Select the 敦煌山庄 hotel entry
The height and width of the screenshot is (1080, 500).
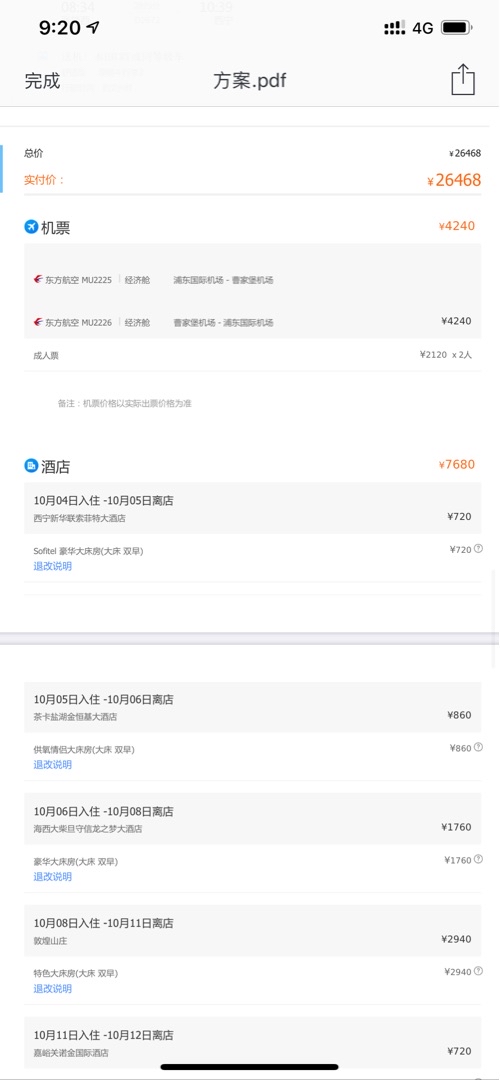click(253, 931)
